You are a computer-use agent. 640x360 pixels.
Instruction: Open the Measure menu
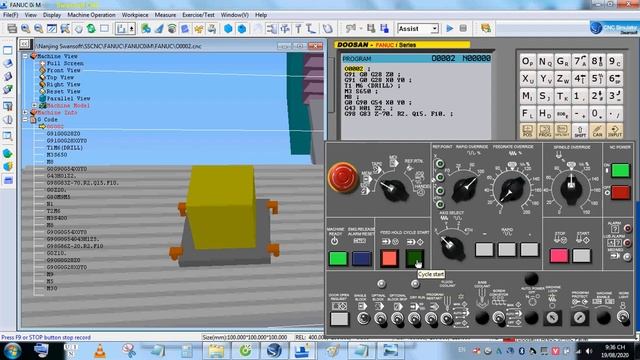coord(165,15)
